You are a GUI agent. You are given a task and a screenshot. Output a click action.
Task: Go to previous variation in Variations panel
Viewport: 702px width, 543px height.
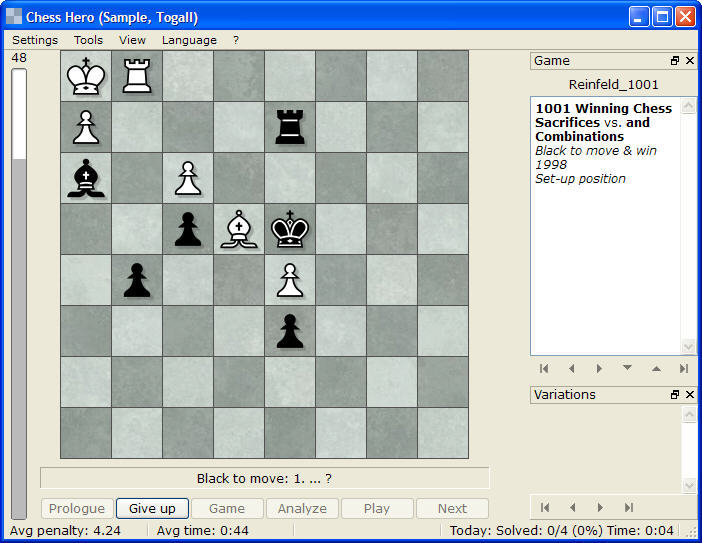[573, 507]
